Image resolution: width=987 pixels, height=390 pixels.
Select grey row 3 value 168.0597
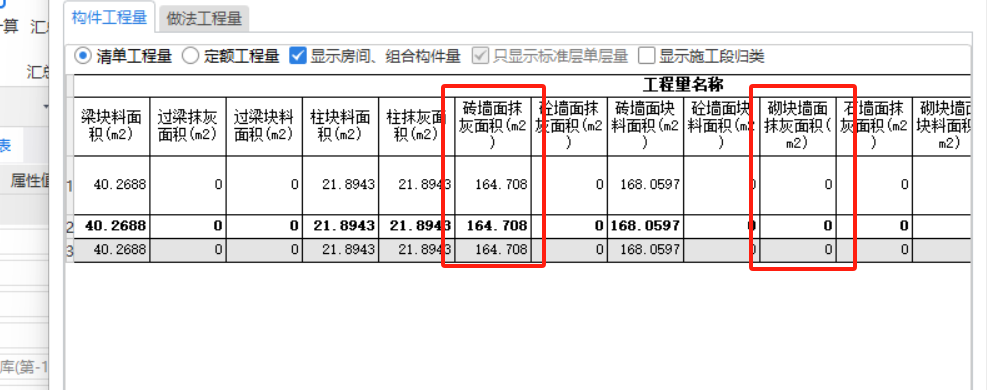click(x=645, y=250)
